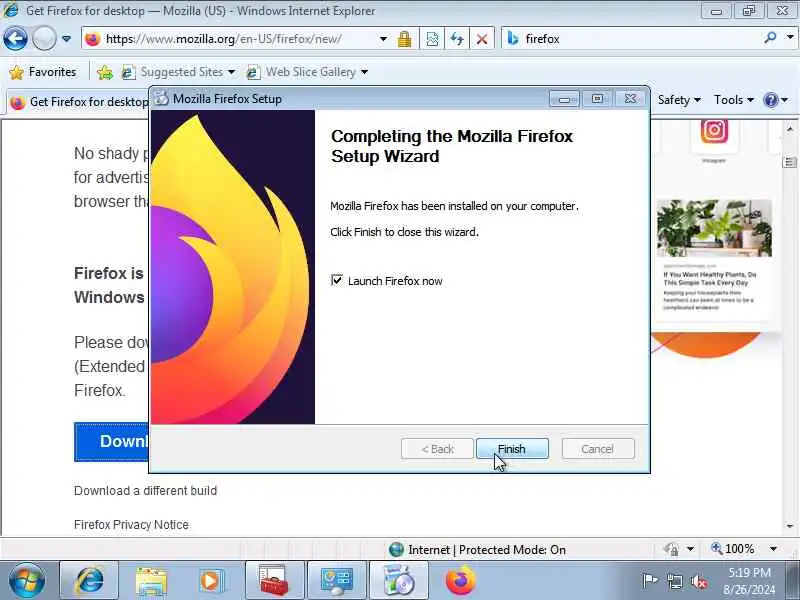Click the muted volume tray icon

(x=698, y=581)
